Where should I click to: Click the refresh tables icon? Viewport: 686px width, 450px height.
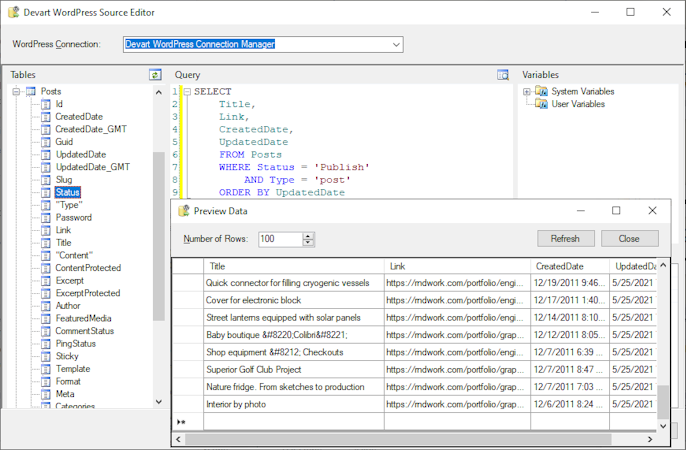coord(155,75)
